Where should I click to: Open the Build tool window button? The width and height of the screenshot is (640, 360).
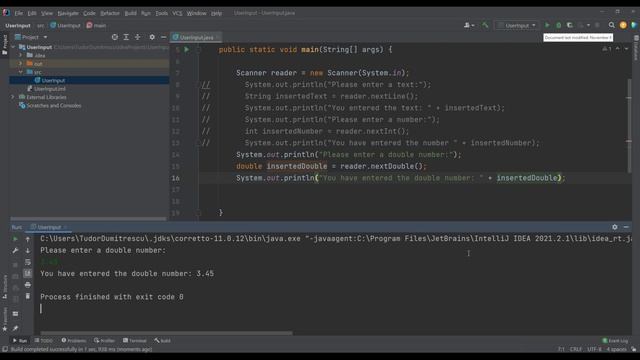click(x=162, y=340)
